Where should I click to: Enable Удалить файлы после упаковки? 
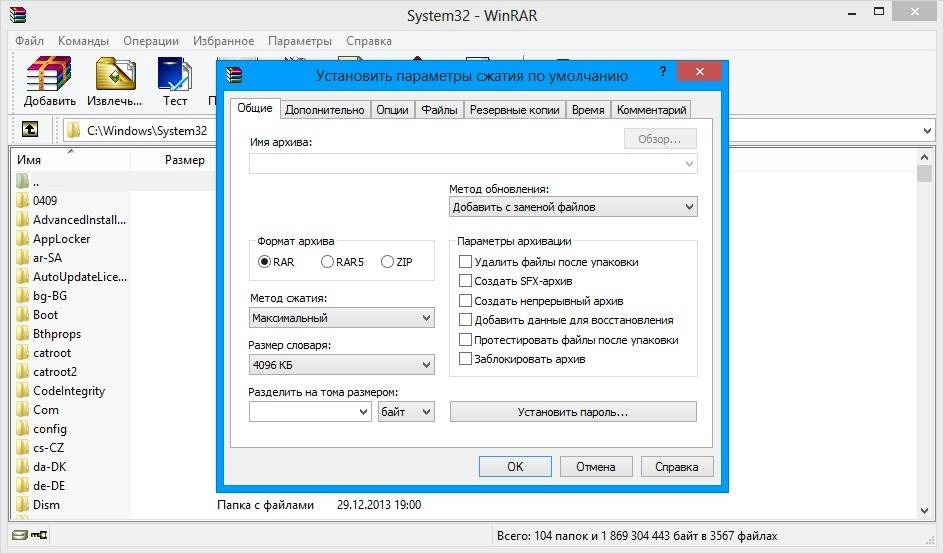pos(465,261)
